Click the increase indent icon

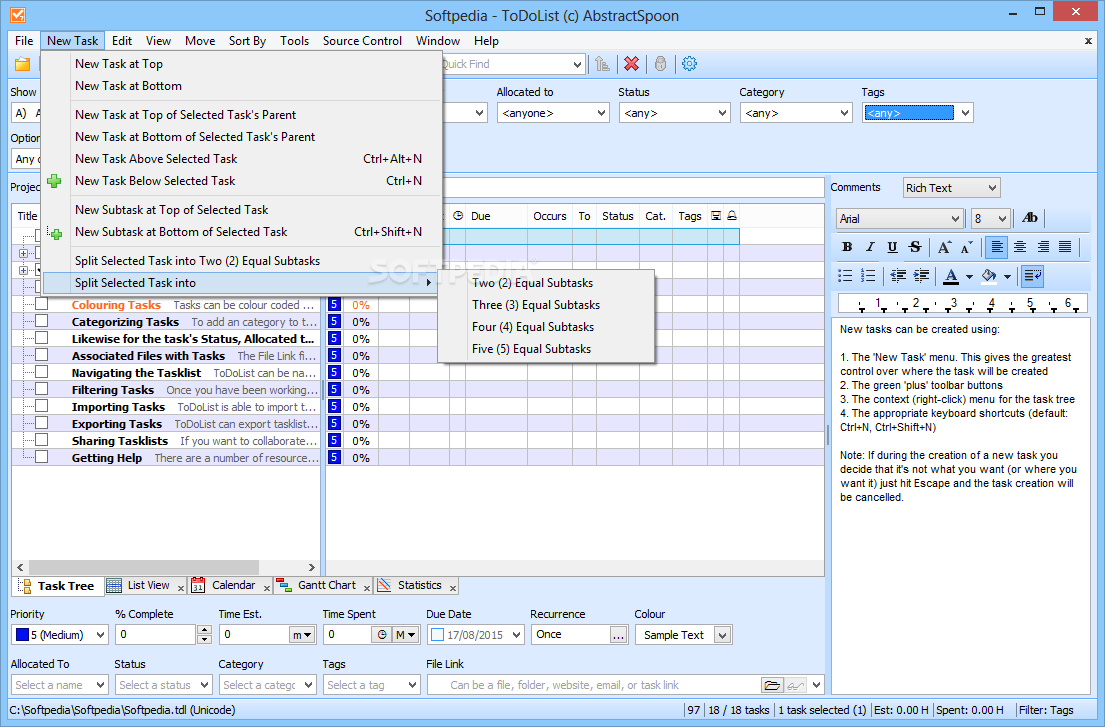tap(920, 276)
